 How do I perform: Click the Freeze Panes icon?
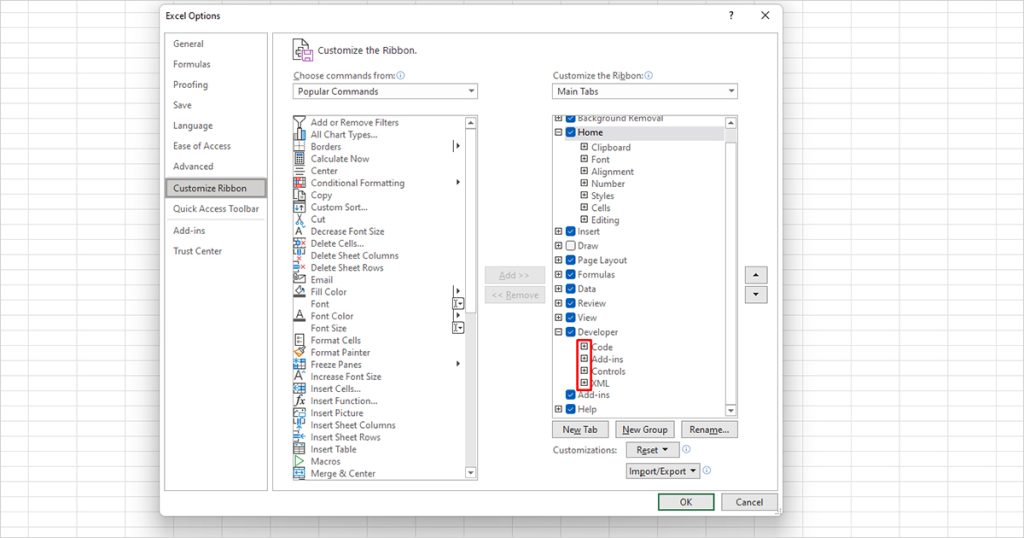click(x=299, y=364)
